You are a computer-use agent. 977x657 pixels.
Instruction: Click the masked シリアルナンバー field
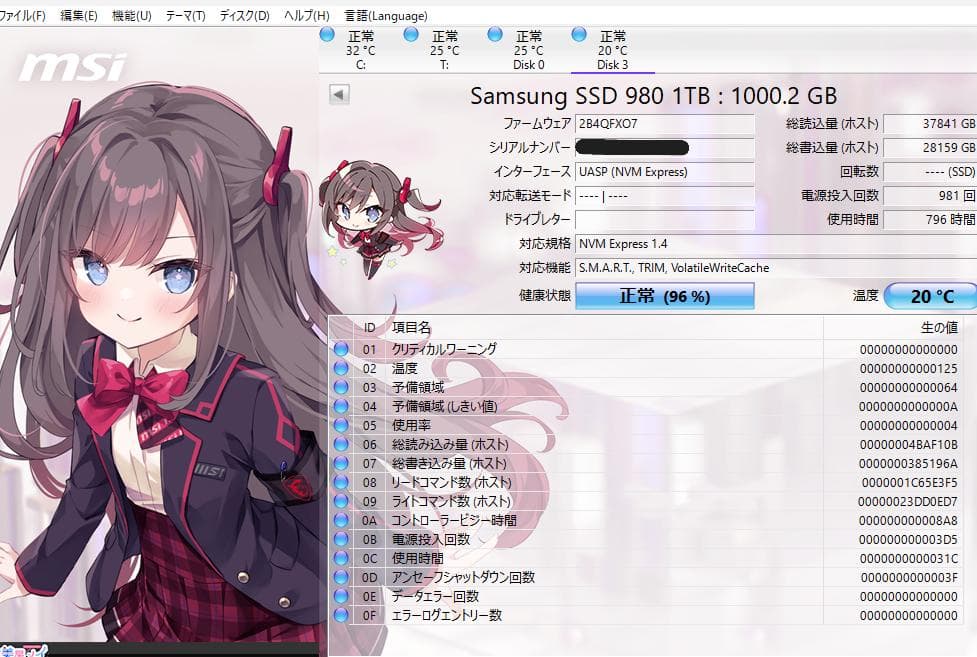coord(631,148)
